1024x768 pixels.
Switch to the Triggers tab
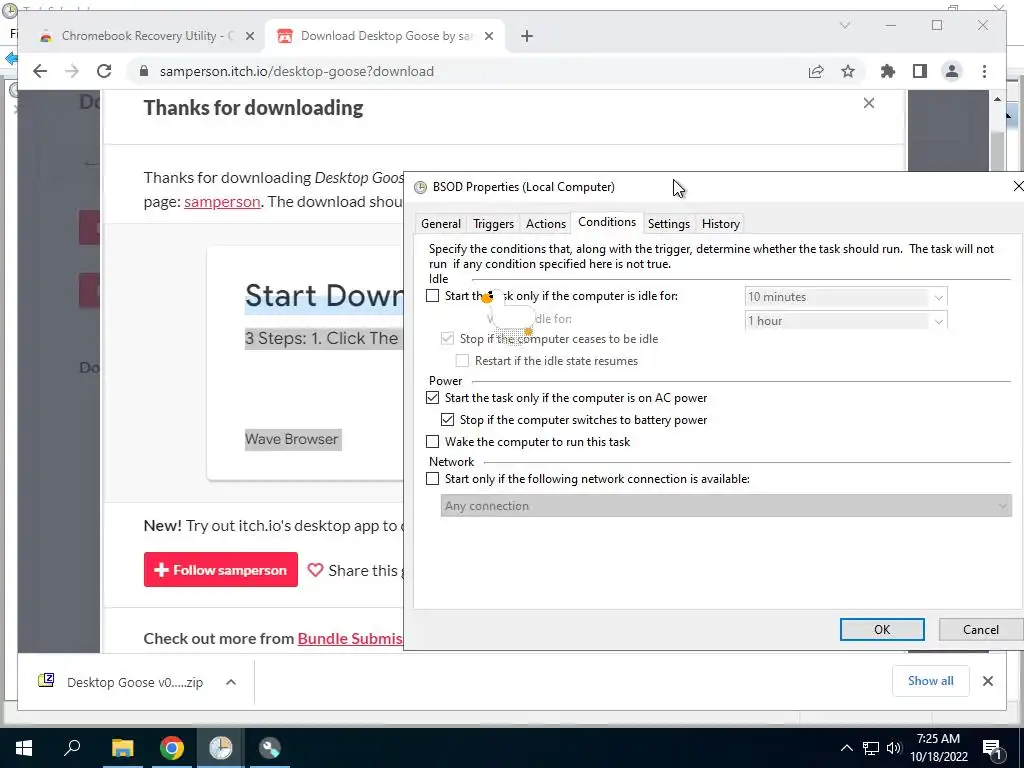493,223
